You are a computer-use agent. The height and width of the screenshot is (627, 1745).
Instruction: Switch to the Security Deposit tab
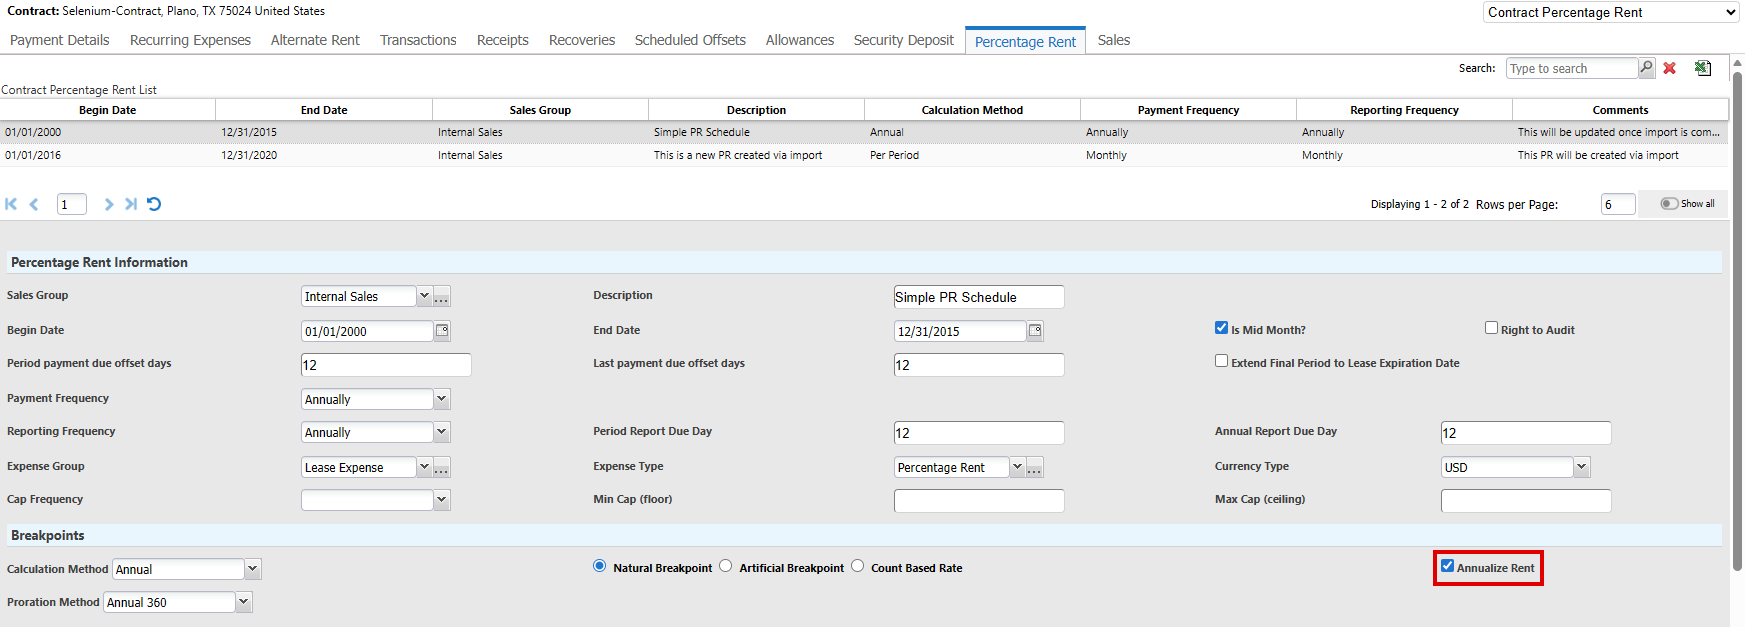click(903, 40)
